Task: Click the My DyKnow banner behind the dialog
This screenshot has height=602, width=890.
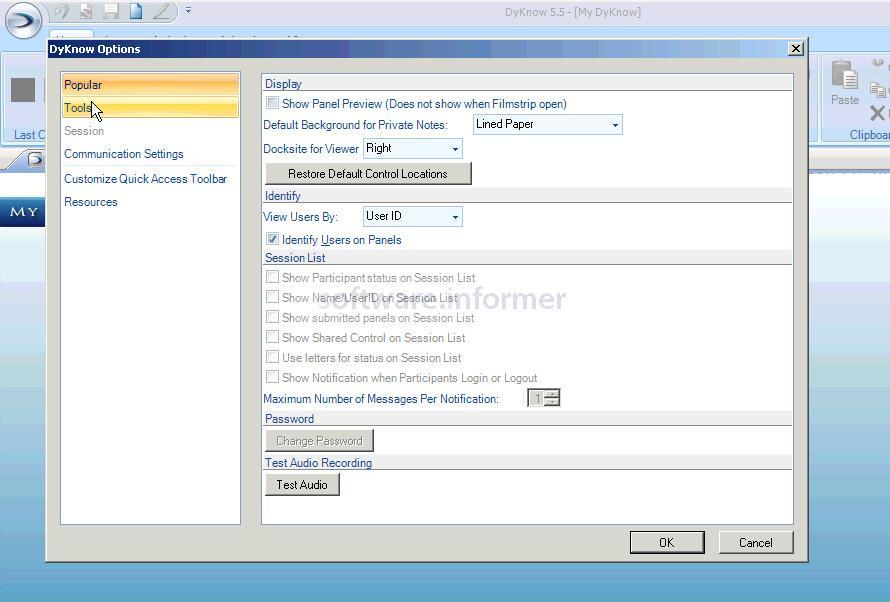Action: pyautogui.click(x=23, y=212)
